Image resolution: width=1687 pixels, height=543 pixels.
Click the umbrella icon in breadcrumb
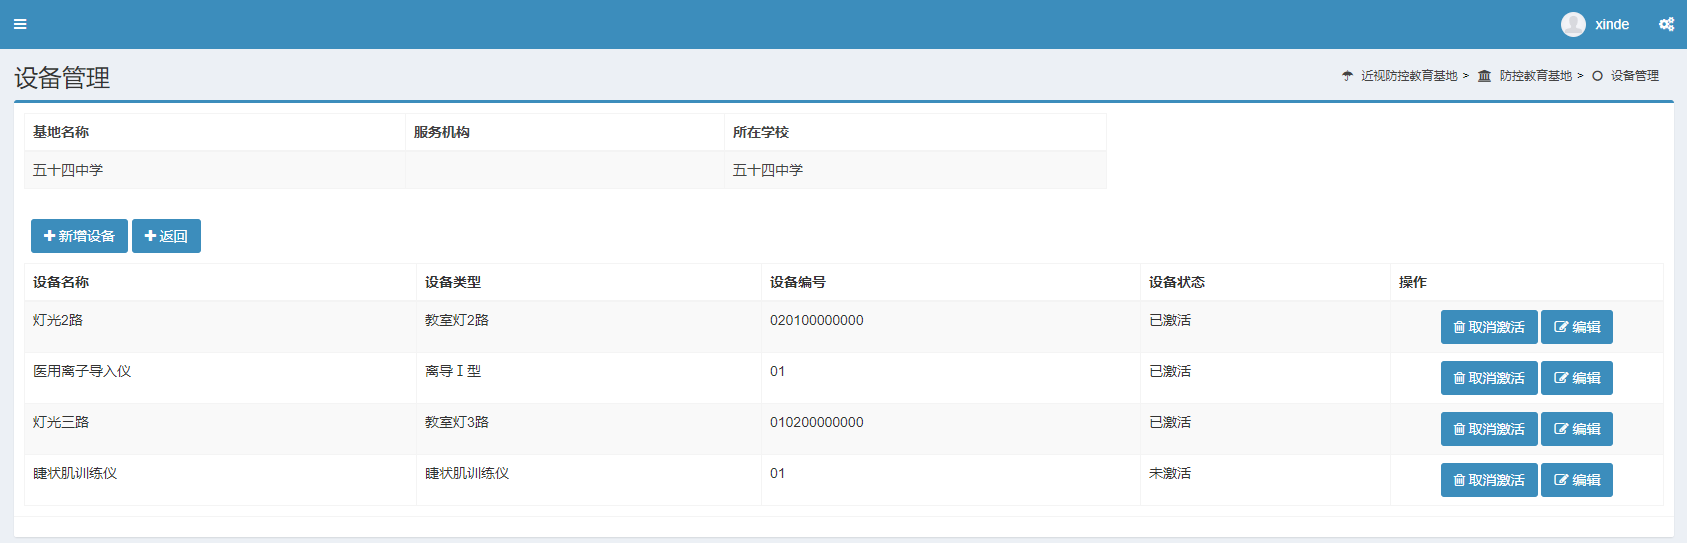pos(1347,76)
